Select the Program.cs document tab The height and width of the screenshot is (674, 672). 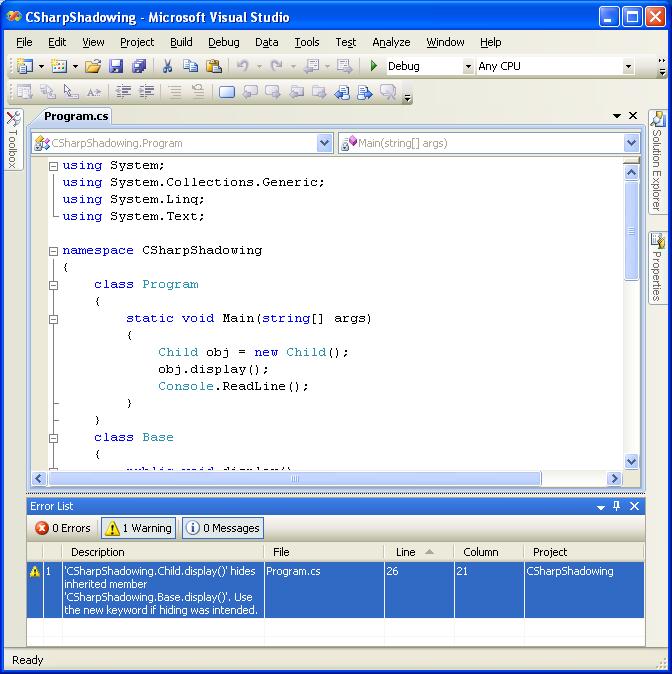click(76, 116)
